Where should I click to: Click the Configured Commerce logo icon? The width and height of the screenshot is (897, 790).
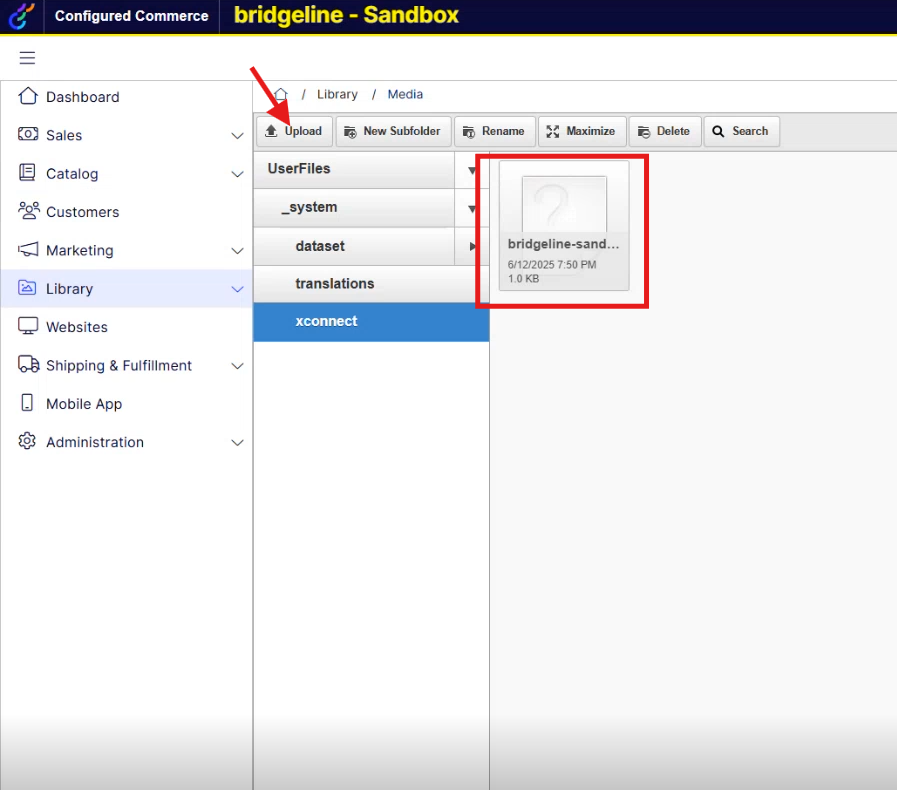tap(21, 16)
